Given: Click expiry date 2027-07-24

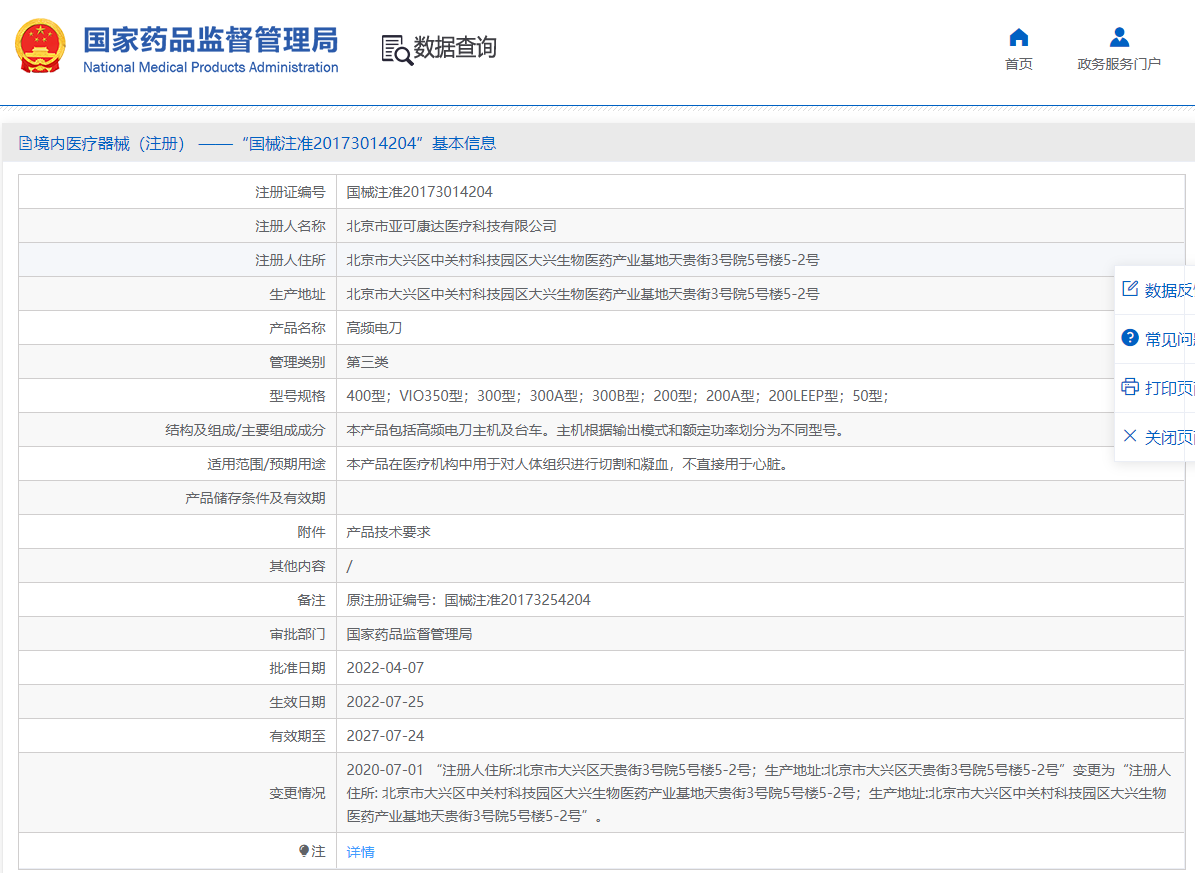Looking at the screenshot, I should point(385,737).
